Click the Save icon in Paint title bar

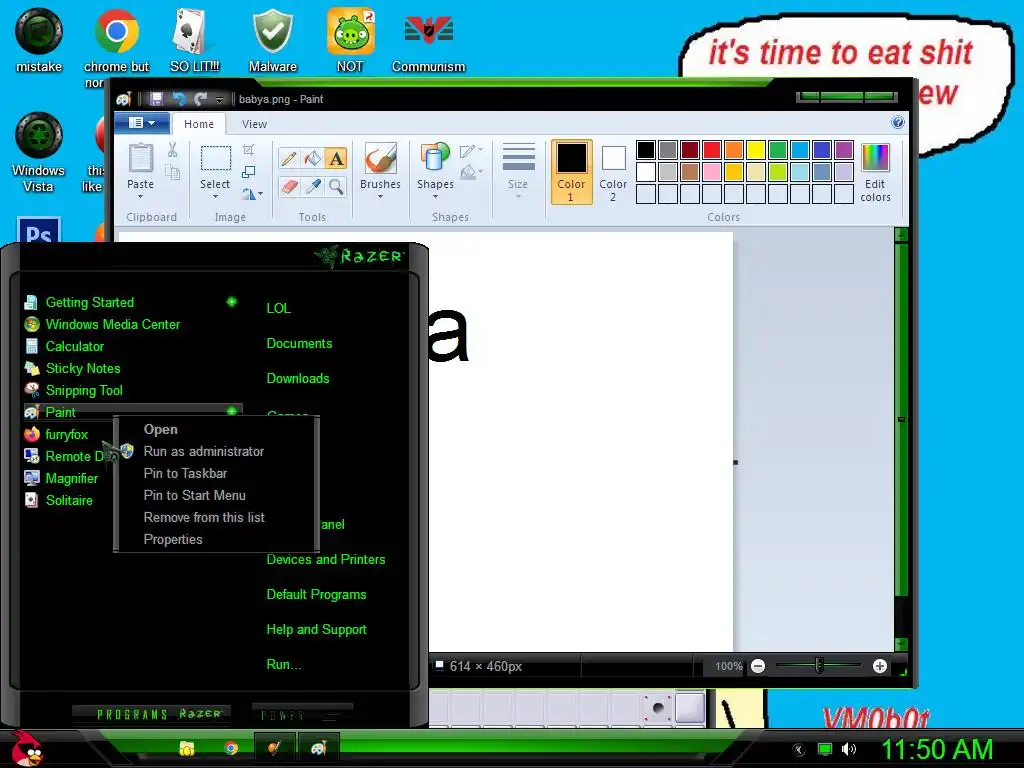(x=156, y=99)
